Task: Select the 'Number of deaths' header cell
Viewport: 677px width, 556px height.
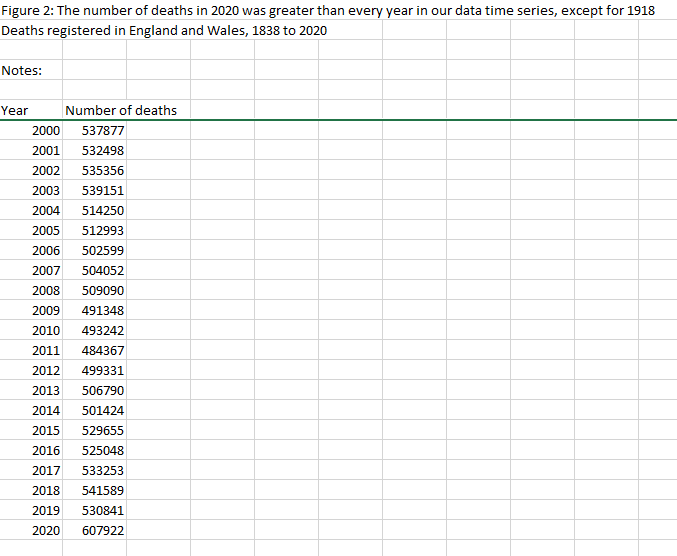Action: (120, 110)
